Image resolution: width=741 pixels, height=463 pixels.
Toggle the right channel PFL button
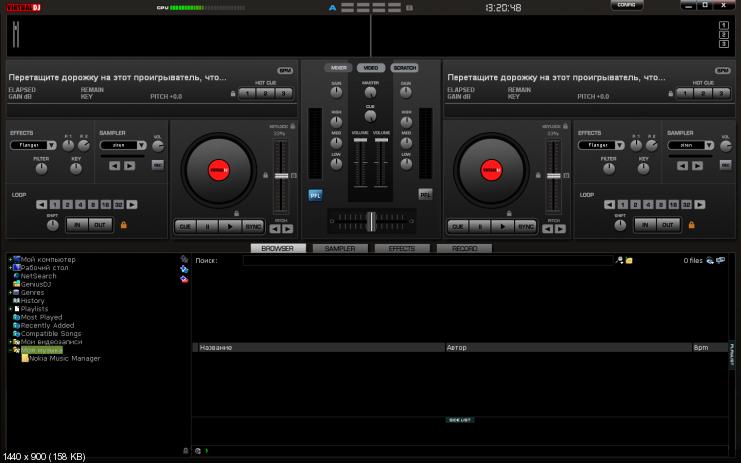coord(425,195)
